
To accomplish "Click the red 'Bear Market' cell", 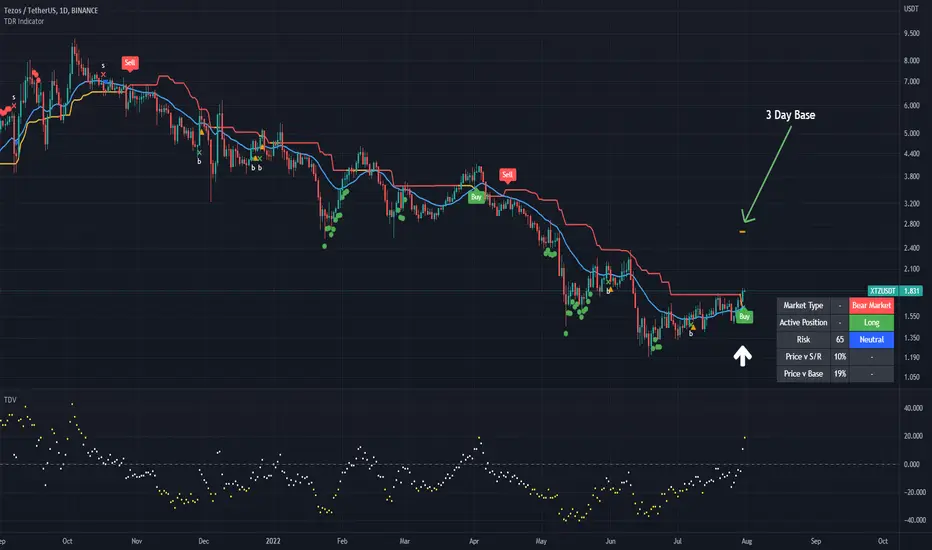I will pyautogui.click(x=871, y=306).
